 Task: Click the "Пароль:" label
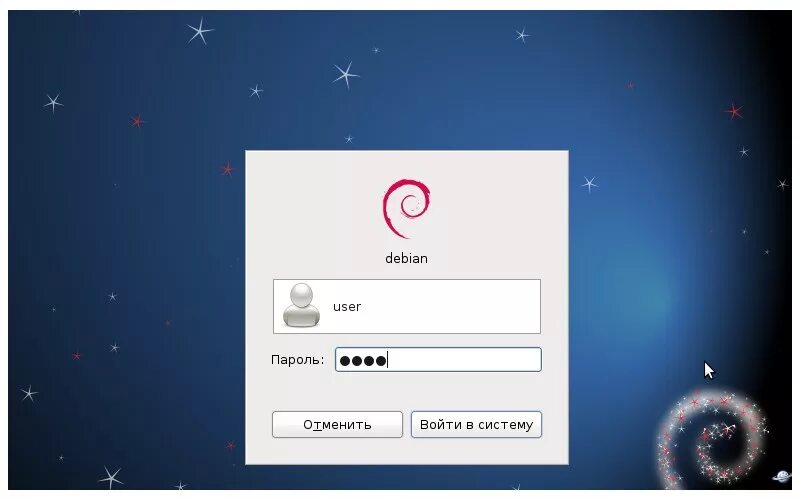pyautogui.click(x=297, y=360)
